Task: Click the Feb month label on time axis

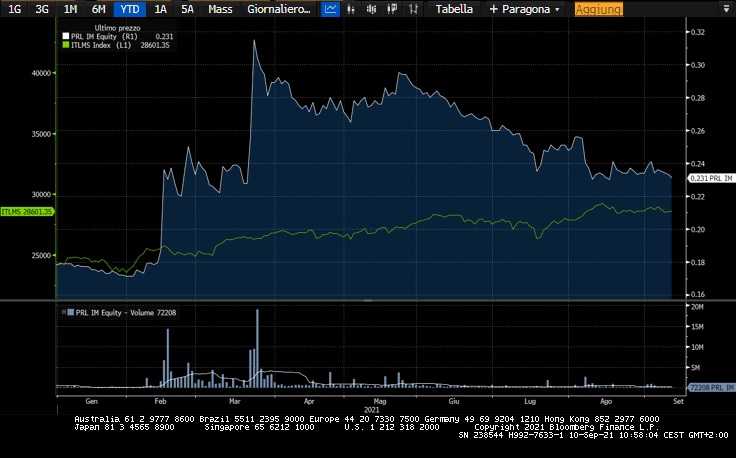Action: pos(161,401)
